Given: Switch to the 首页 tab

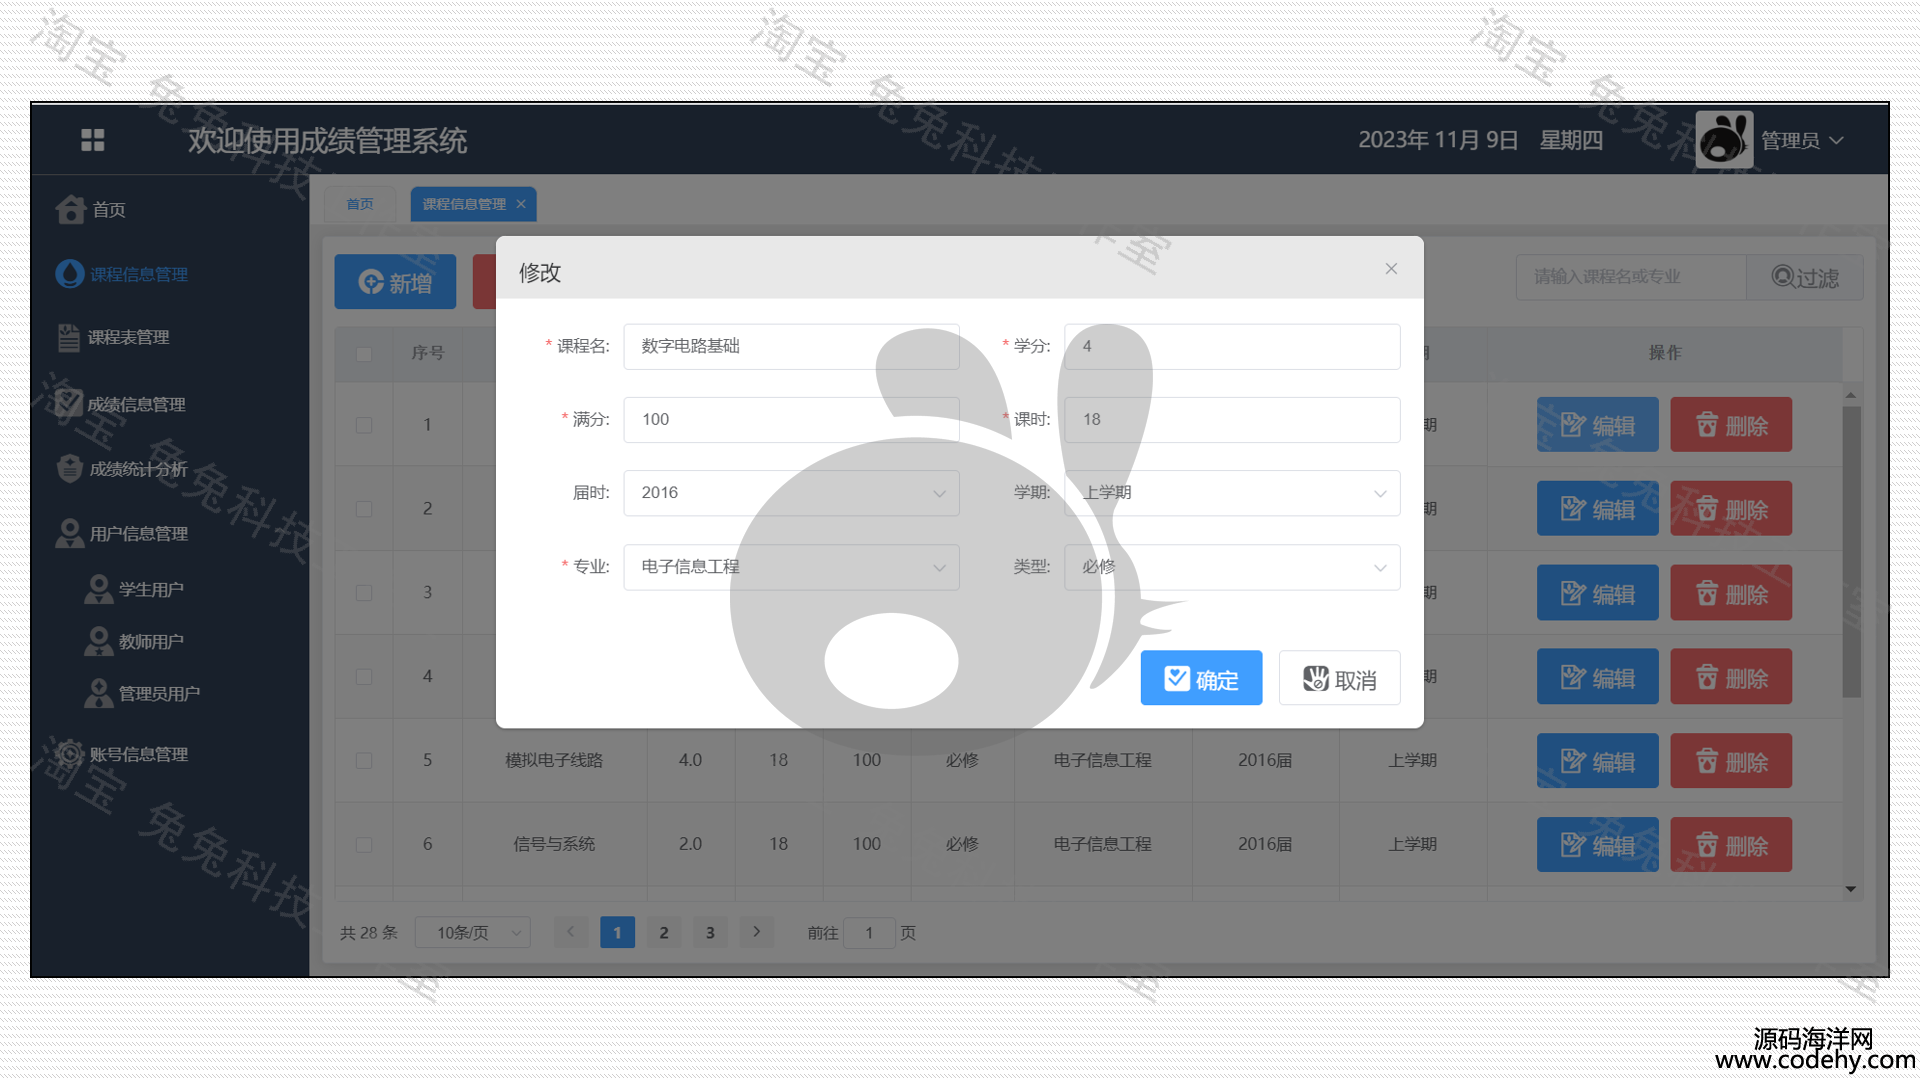Looking at the screenshot, I should coord(360,204).
